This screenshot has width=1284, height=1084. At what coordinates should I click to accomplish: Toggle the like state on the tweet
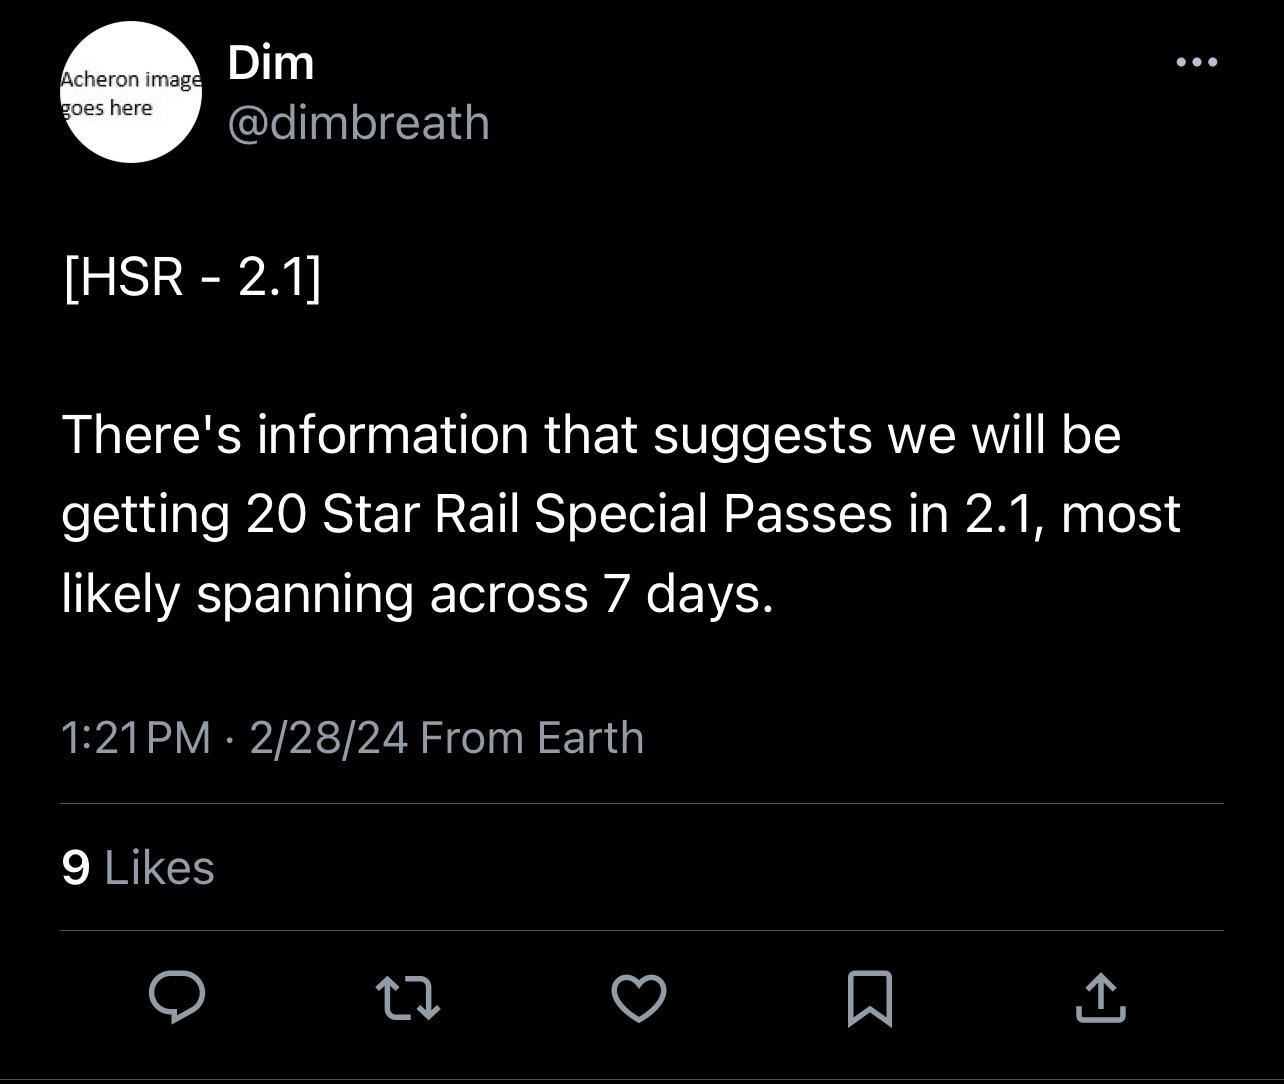tap(640, 997)
